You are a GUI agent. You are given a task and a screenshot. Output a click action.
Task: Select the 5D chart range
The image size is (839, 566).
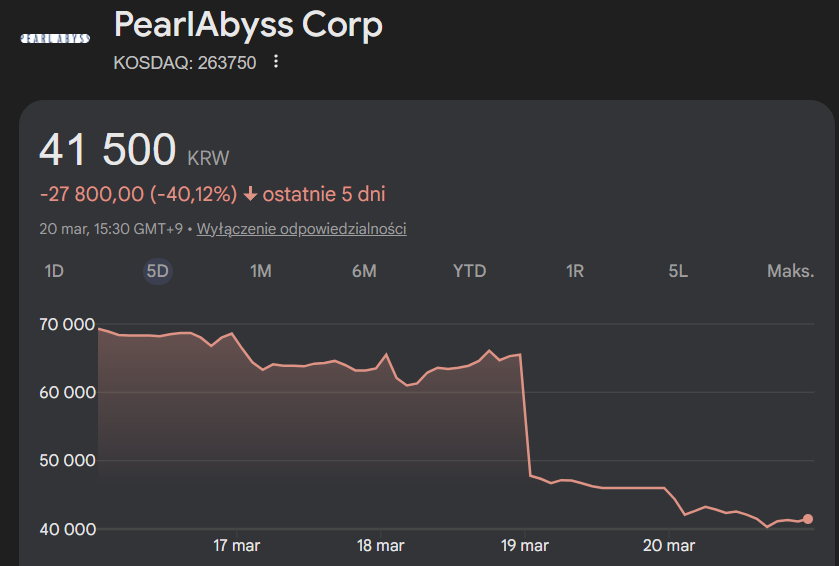pos(158,271)
